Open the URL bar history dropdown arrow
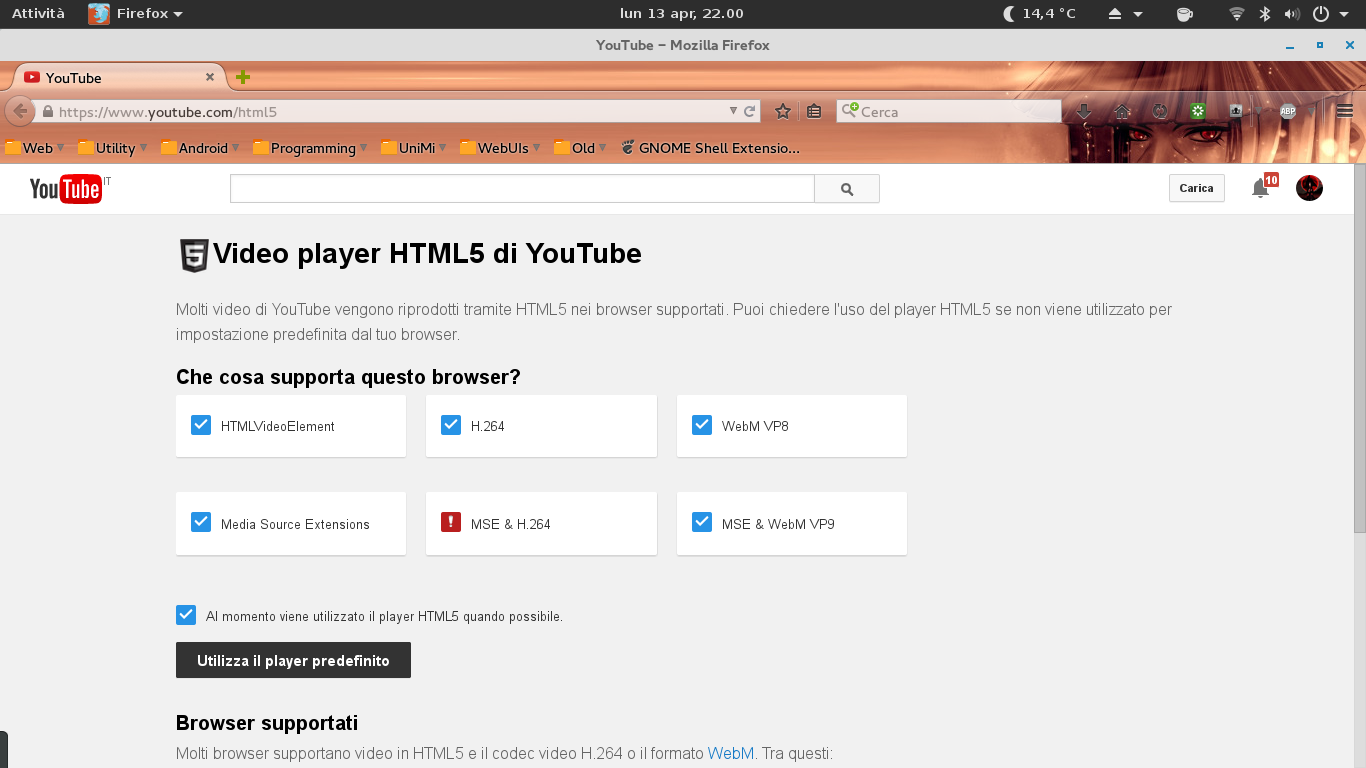 click(733, 112)
